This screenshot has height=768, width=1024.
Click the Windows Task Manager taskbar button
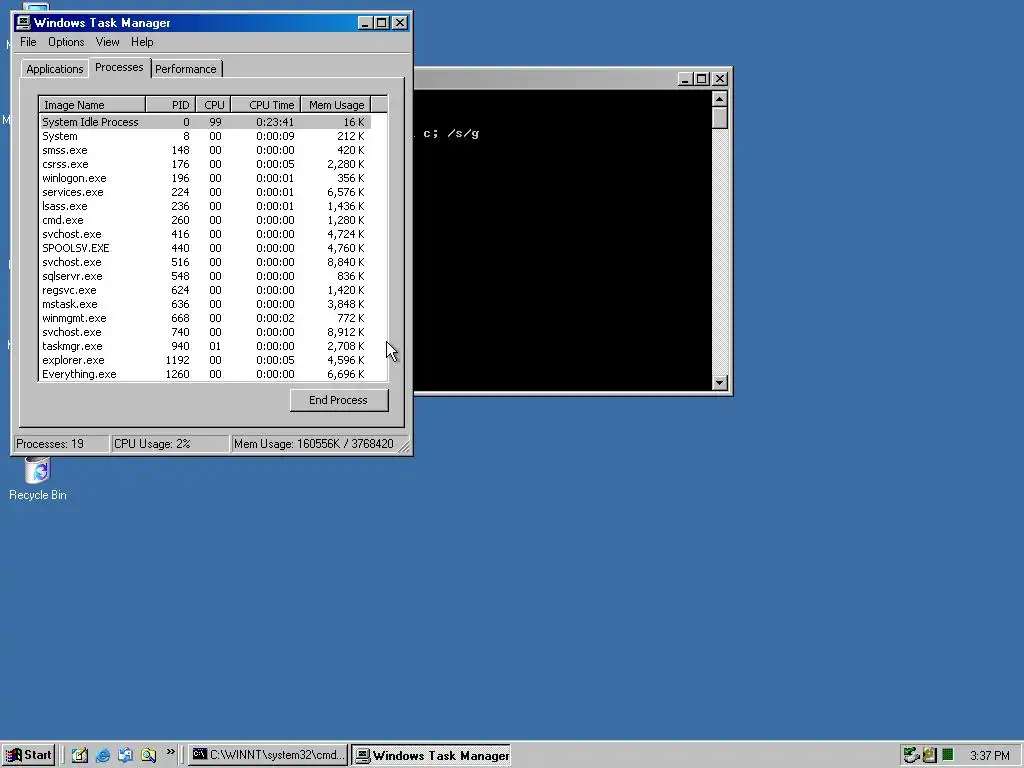click(x=432, y=756)
